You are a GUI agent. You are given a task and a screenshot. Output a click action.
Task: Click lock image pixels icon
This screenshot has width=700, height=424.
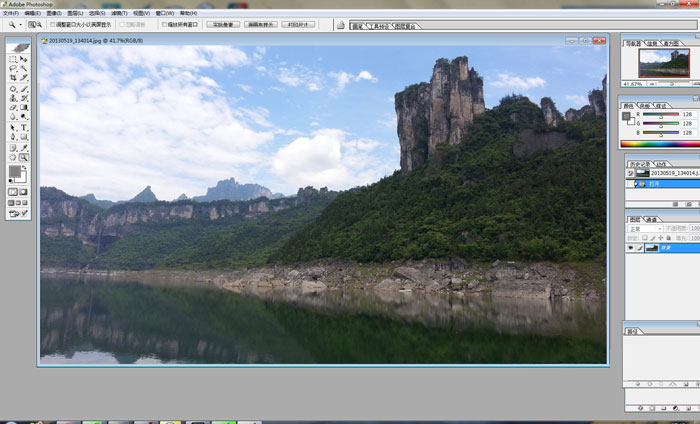(653, 238)
